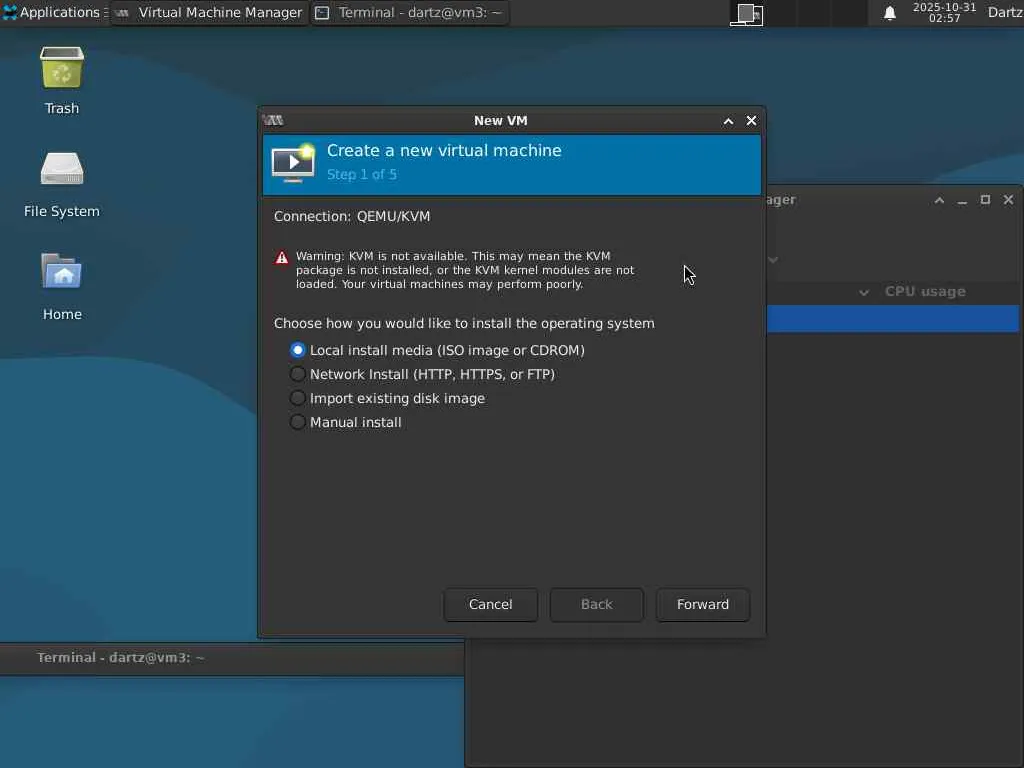Cancel the New VM wizard
Screen dimensions: 1024x768
pyautogui.click(x=490, y=605)
